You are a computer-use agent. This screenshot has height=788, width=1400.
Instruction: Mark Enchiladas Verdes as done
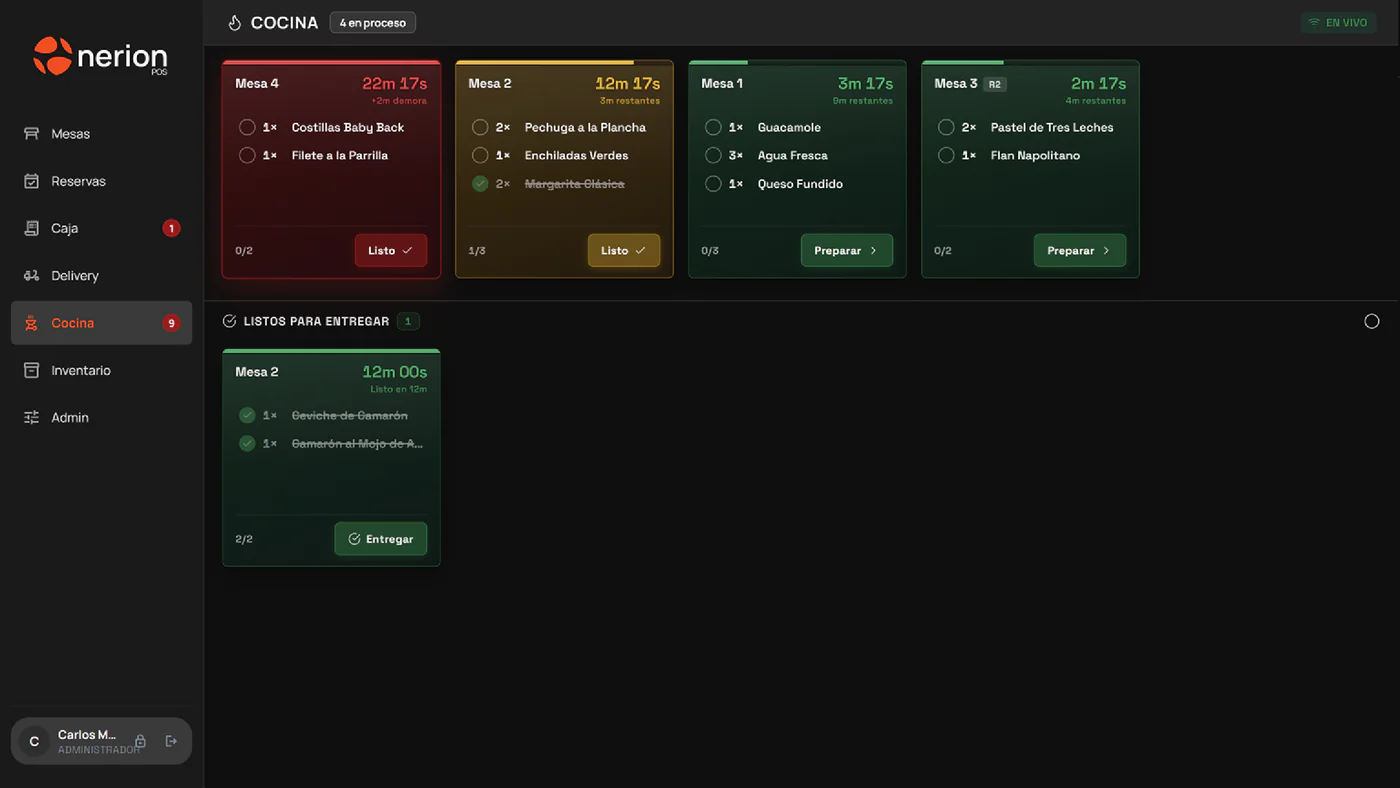[480, 155]
